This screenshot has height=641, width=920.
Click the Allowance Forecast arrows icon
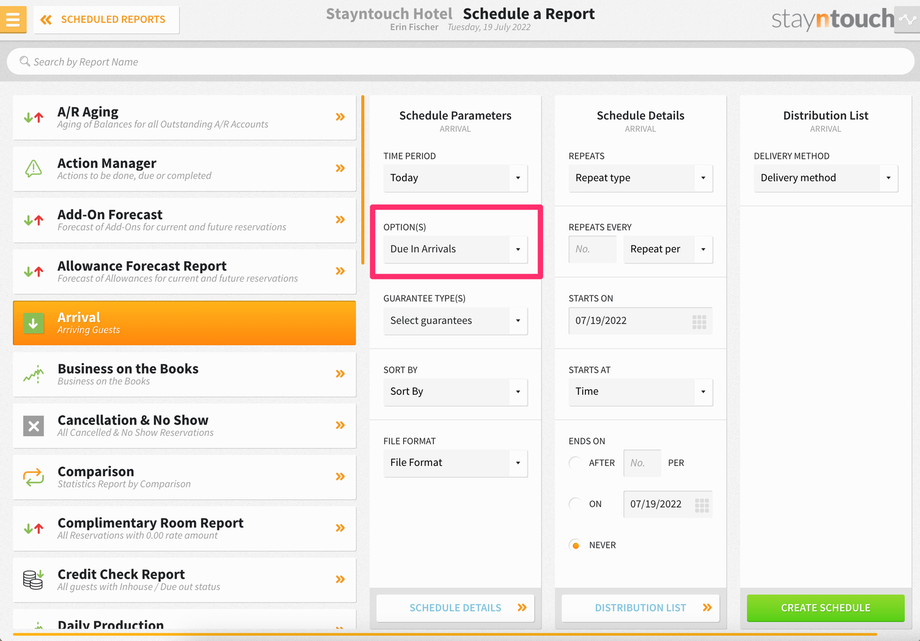[33, 271]
